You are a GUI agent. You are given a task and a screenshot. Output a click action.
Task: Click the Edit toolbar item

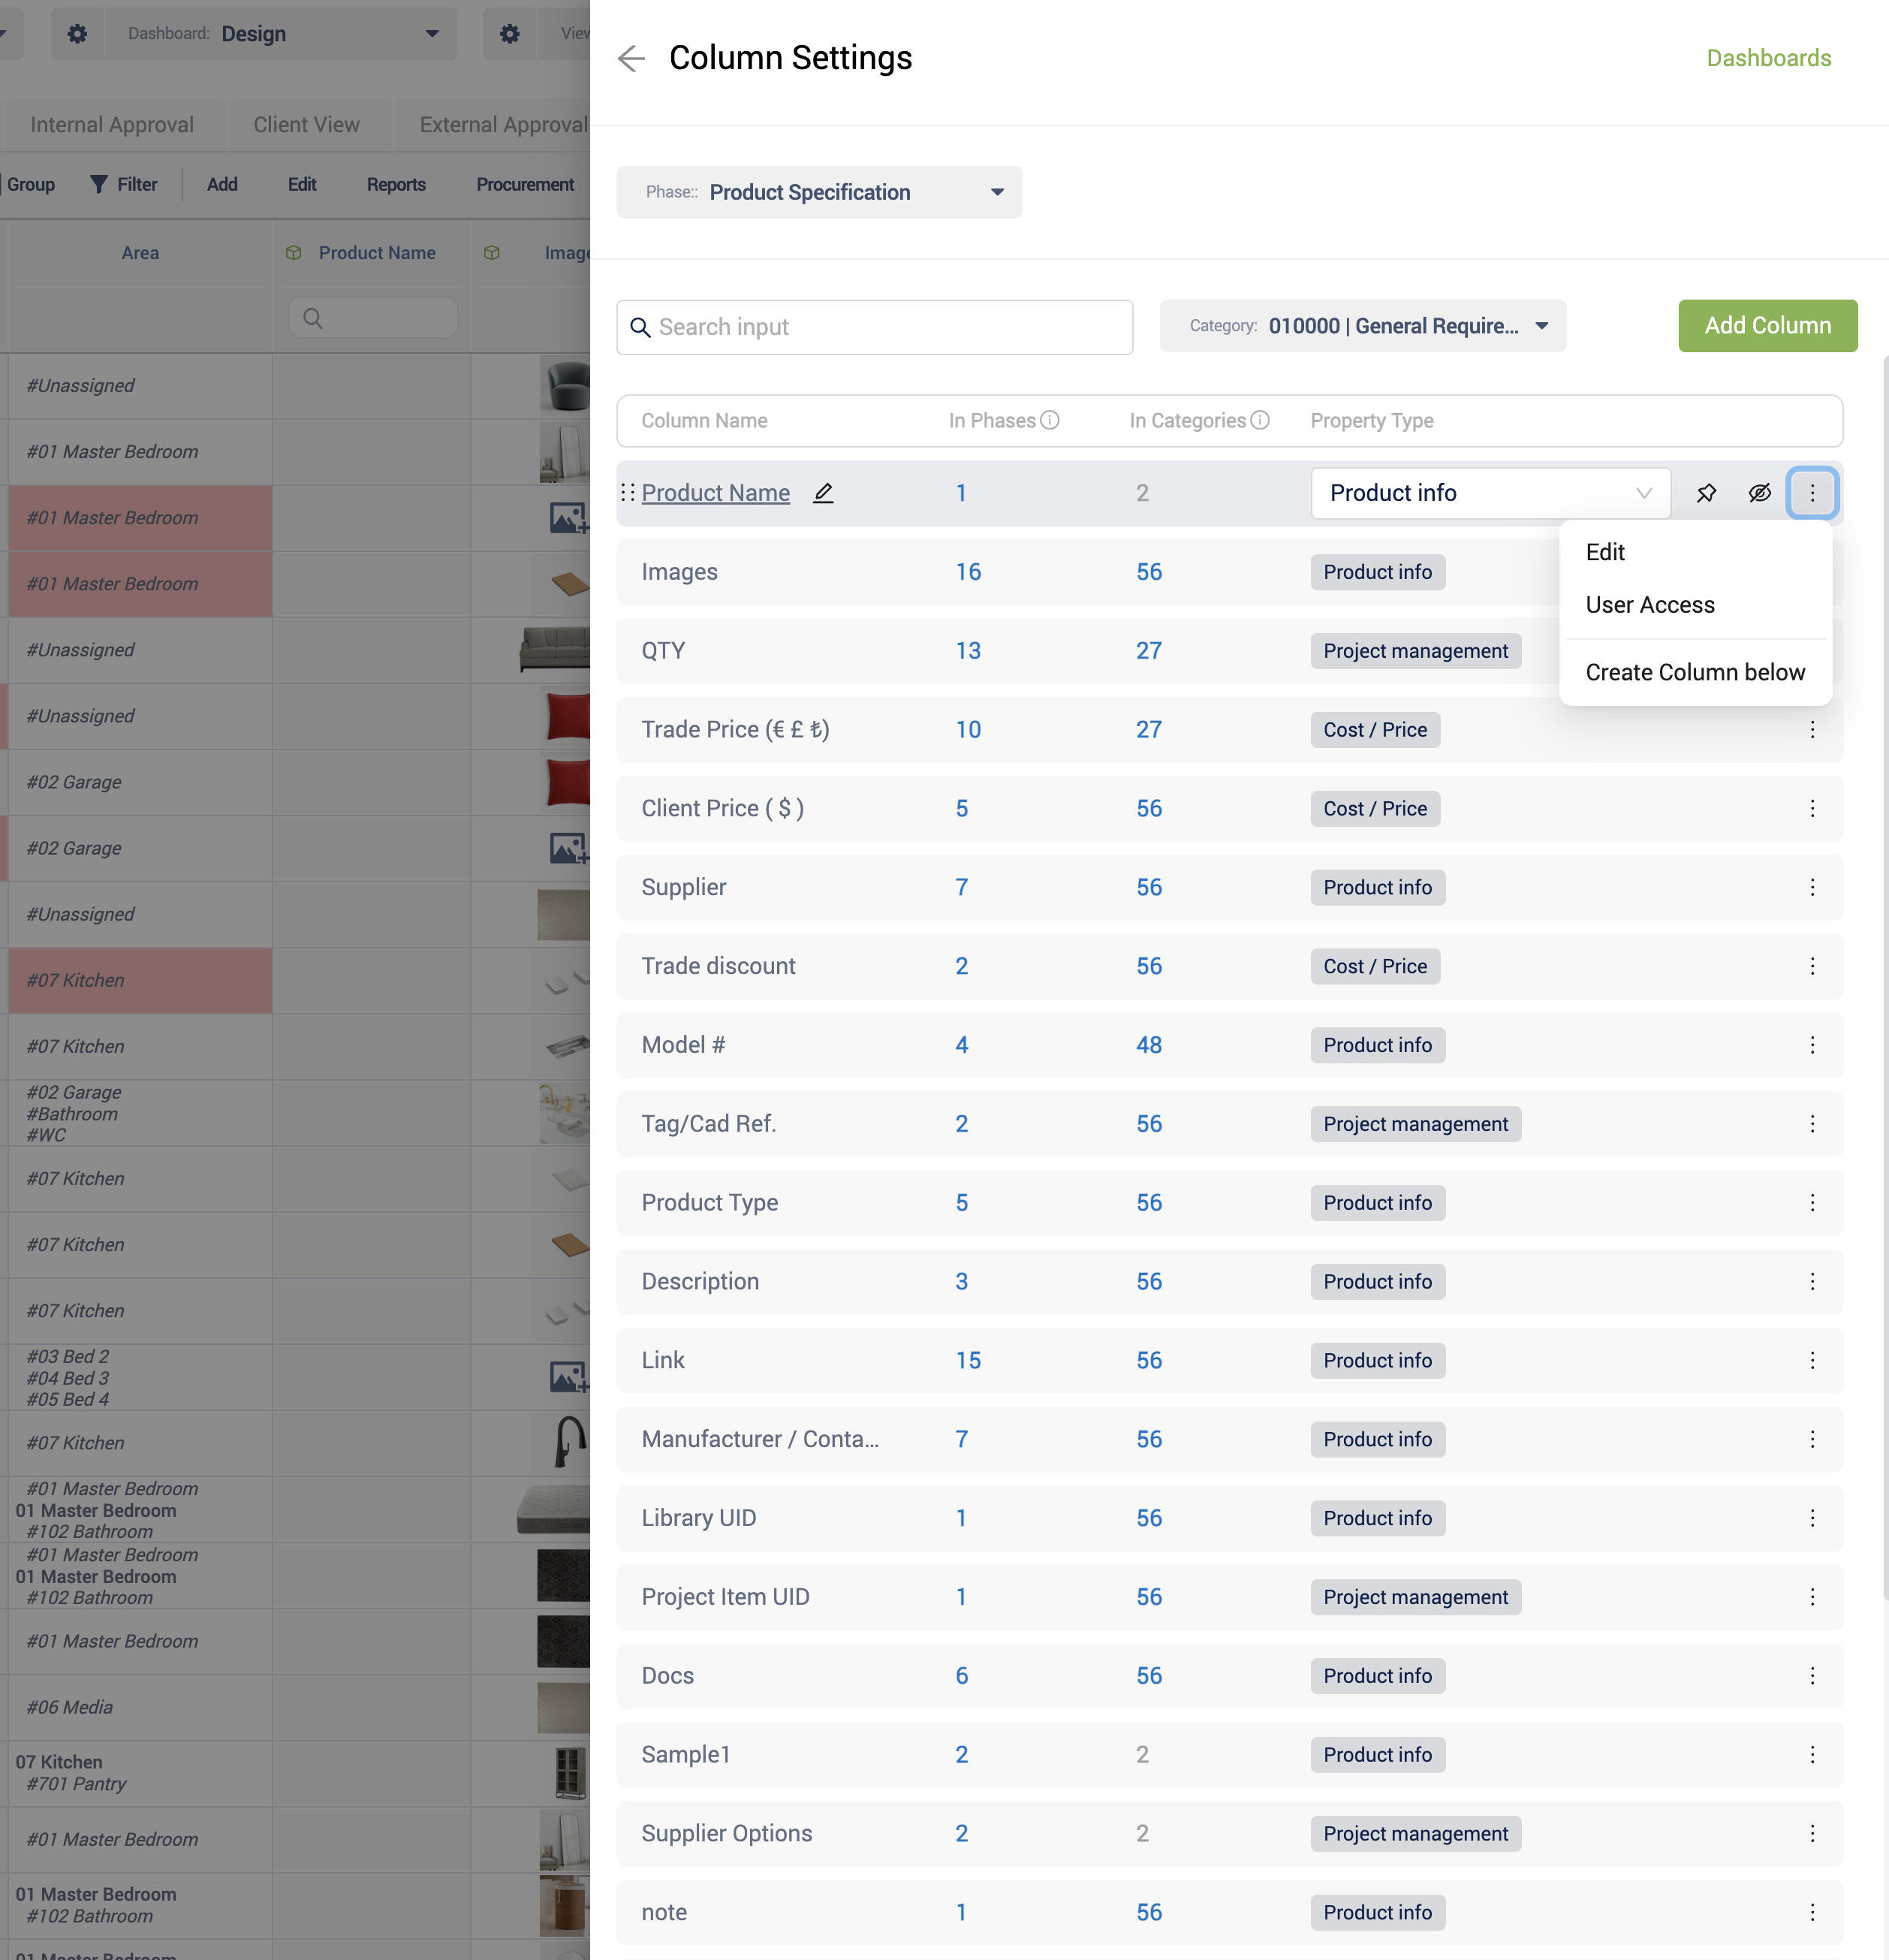[302, 185]
